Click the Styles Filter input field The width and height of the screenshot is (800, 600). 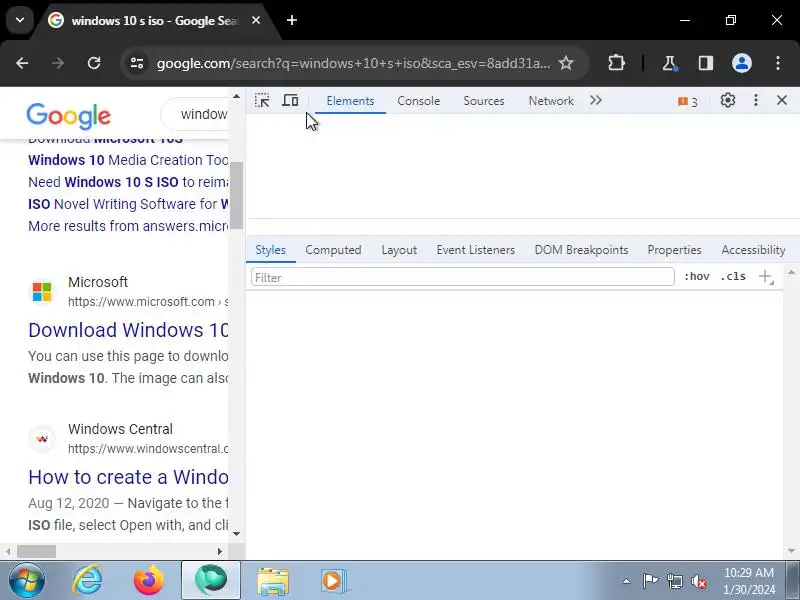[x=463, y=277]
